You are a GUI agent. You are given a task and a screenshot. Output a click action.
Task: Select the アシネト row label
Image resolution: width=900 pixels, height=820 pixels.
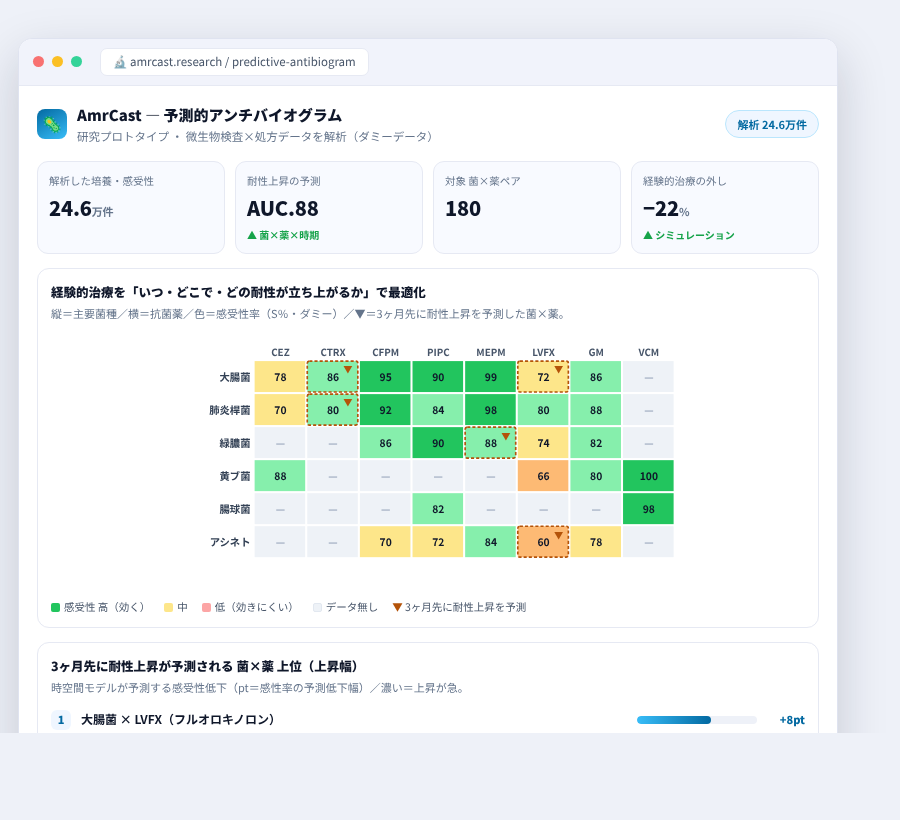[230, 542]
